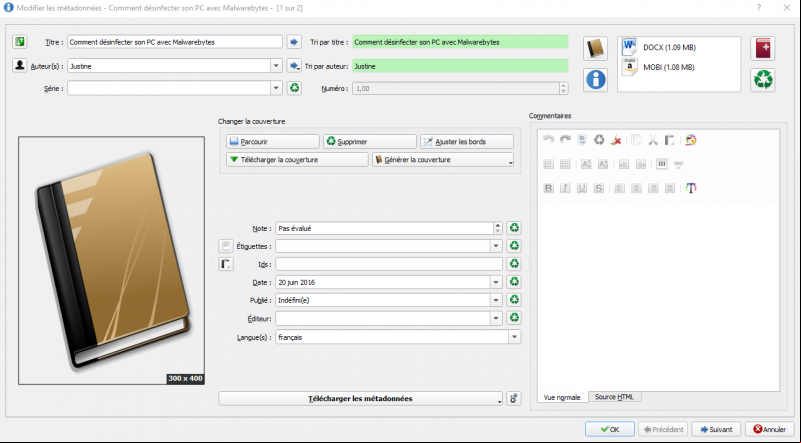Align comment text left

(619, 188)
